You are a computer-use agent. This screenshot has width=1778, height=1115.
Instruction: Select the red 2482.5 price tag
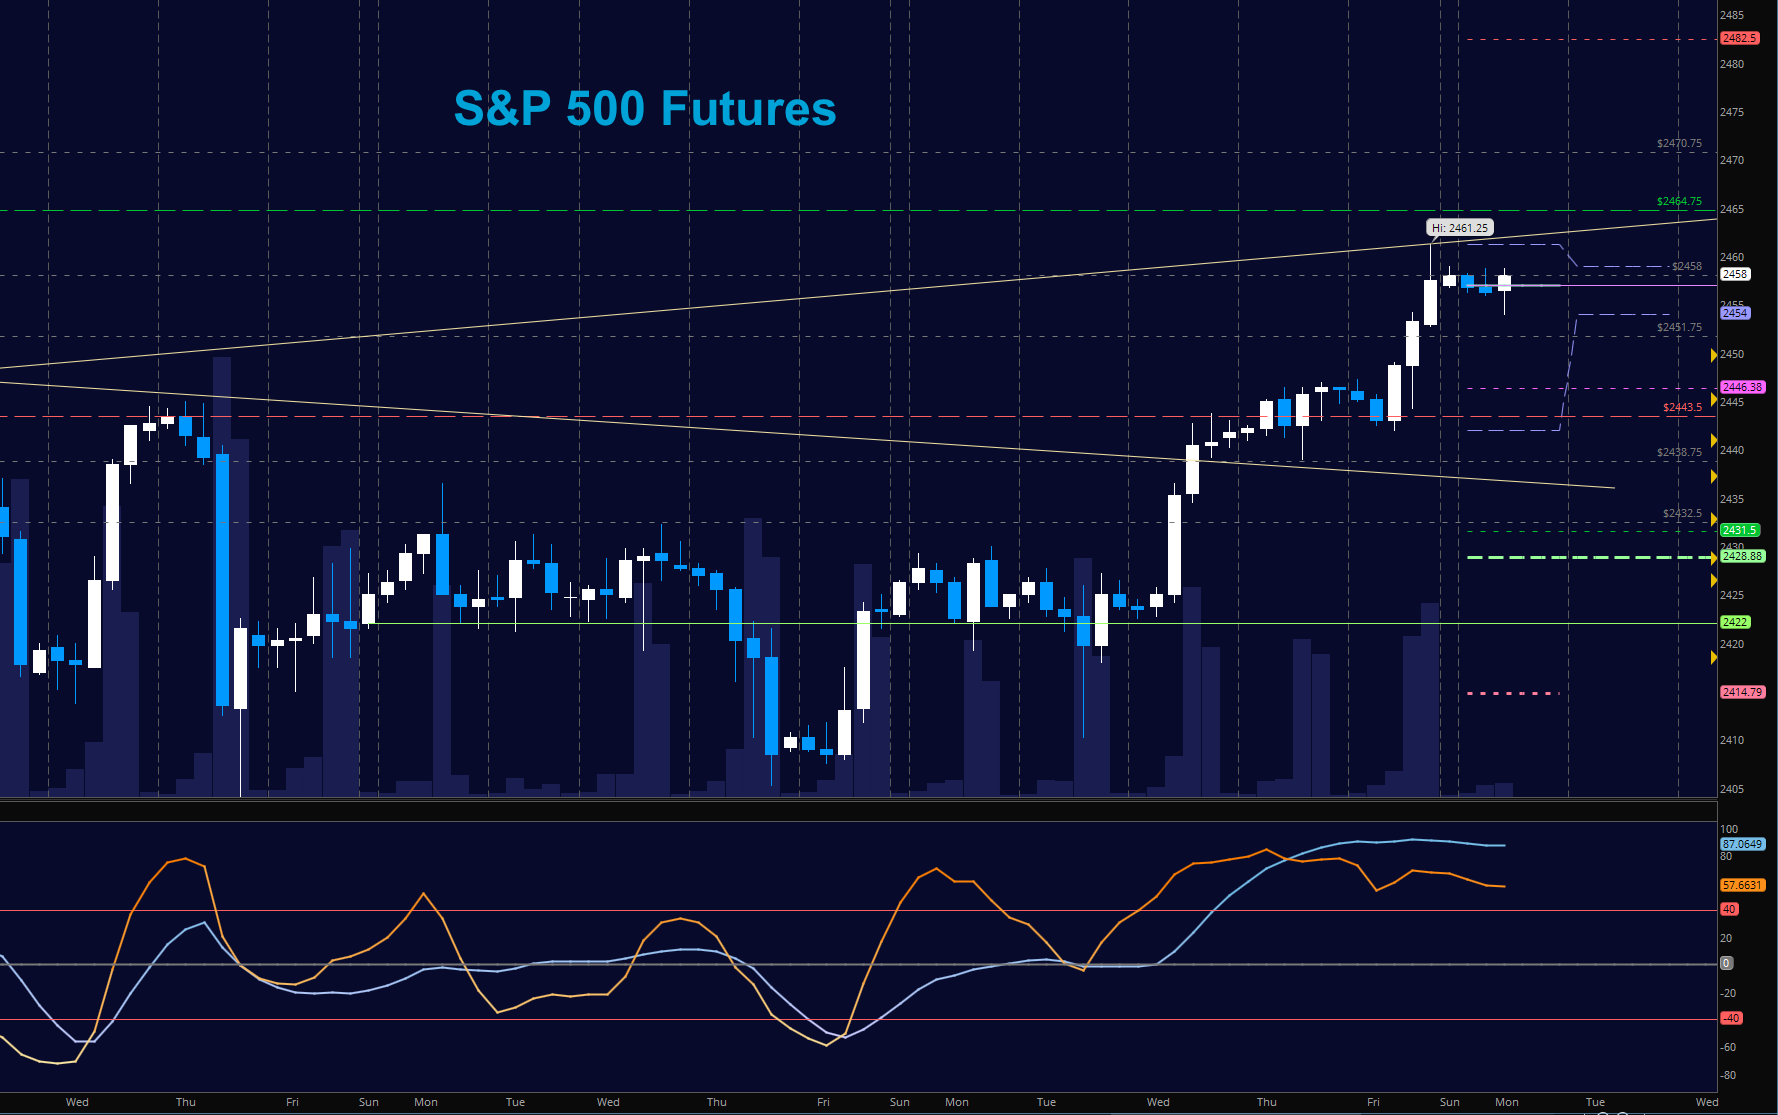(1739, 38)
